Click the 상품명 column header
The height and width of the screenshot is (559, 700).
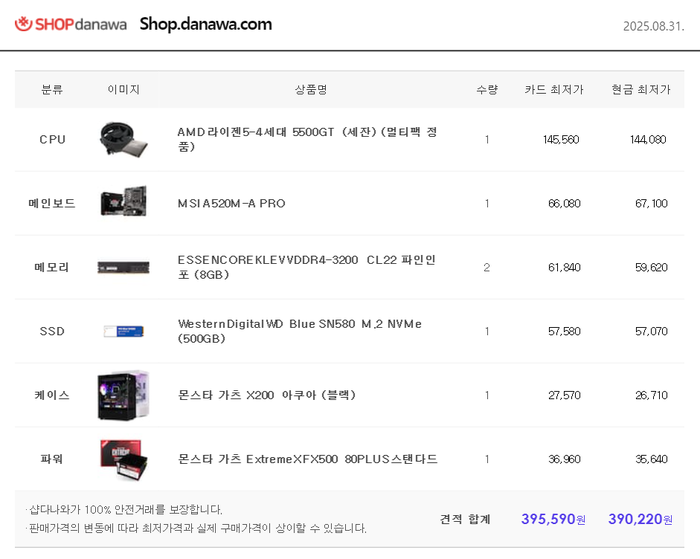pos(311,90)
